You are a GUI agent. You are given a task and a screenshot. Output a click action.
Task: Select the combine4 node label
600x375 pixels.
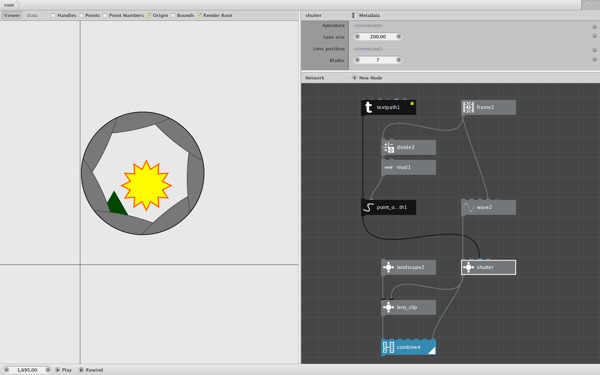[x=408, y=347]
